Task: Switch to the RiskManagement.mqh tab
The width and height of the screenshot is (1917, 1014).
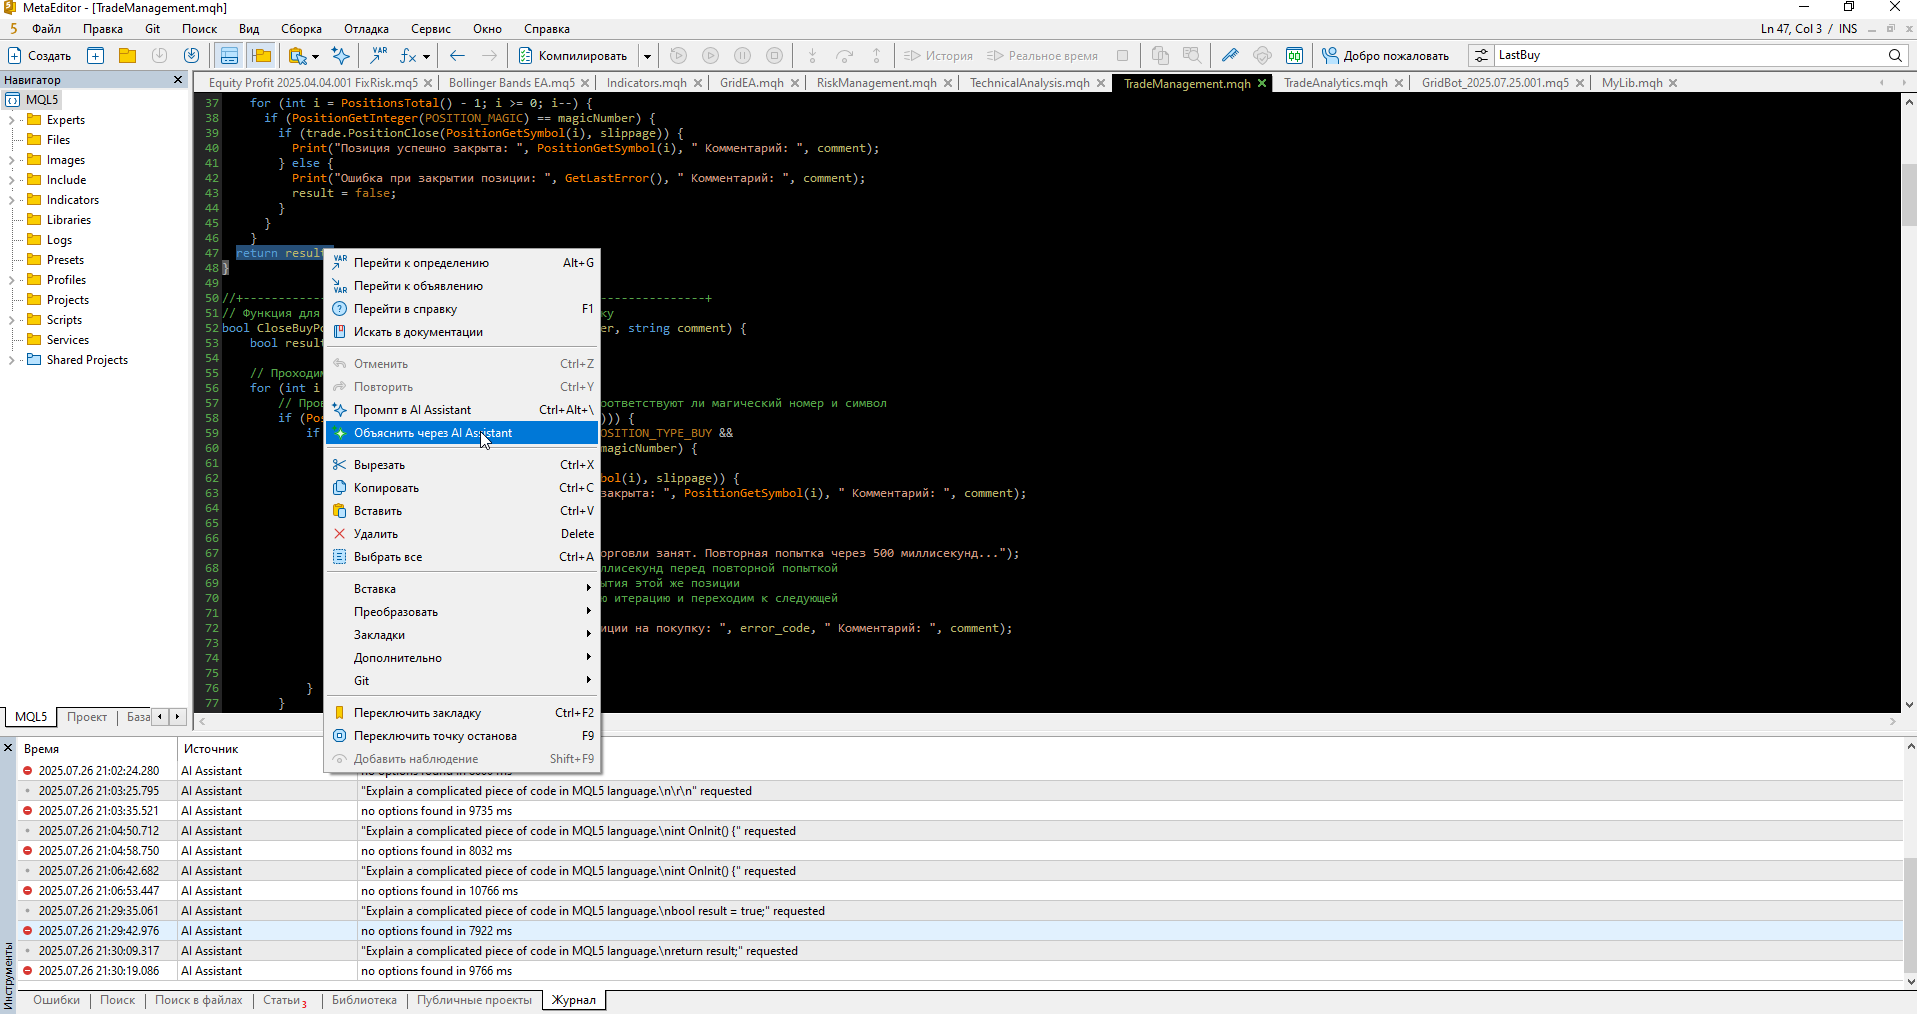Action: (875, 83)
